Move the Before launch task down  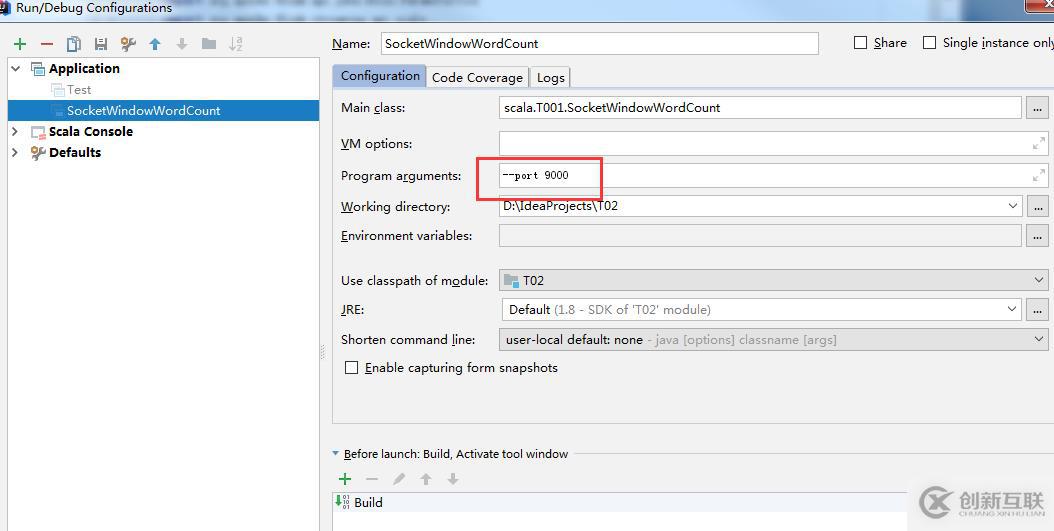coord(452,479)
